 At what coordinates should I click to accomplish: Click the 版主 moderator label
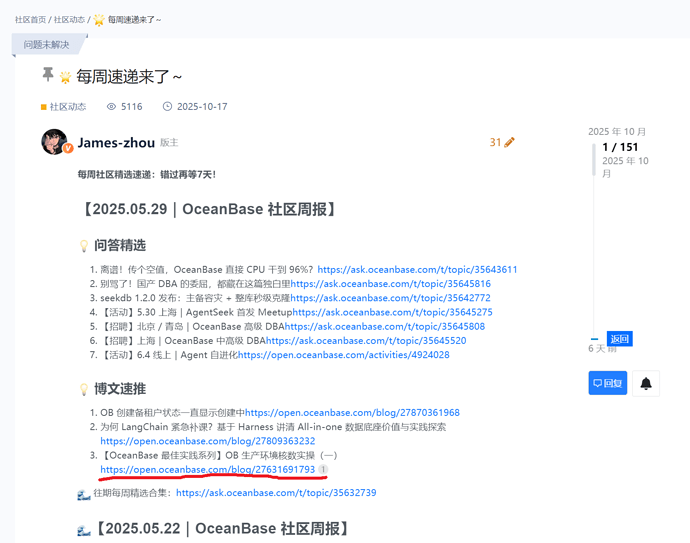[x=169, y=143]
